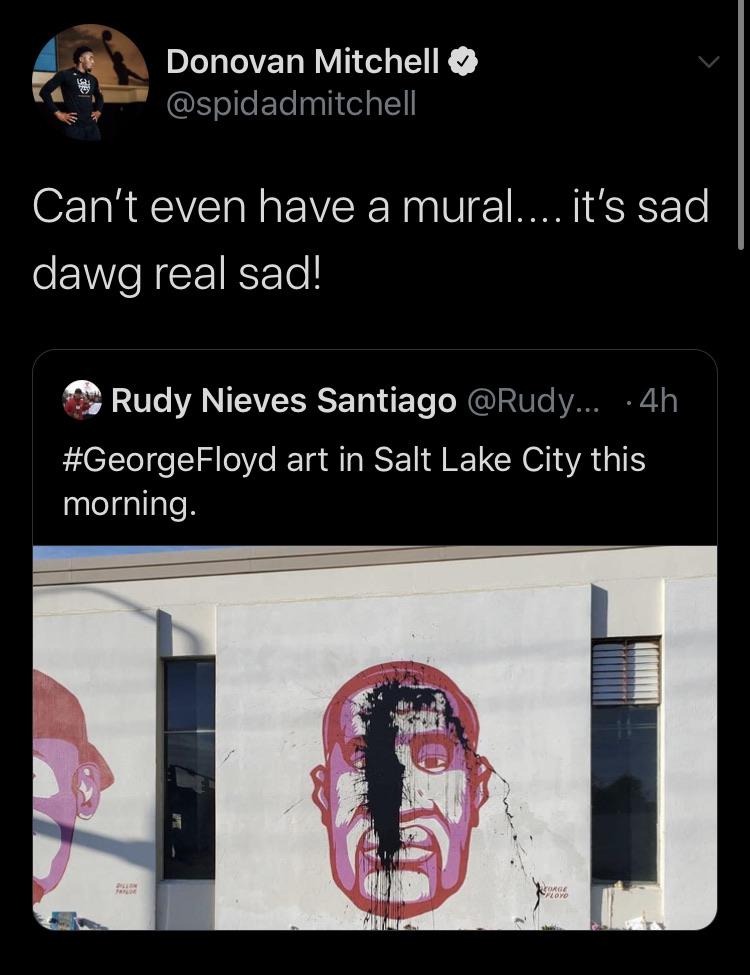750x975 pixels.
Task: Click the truncated @Rudy... handle
Action: (x=534, y=401)
